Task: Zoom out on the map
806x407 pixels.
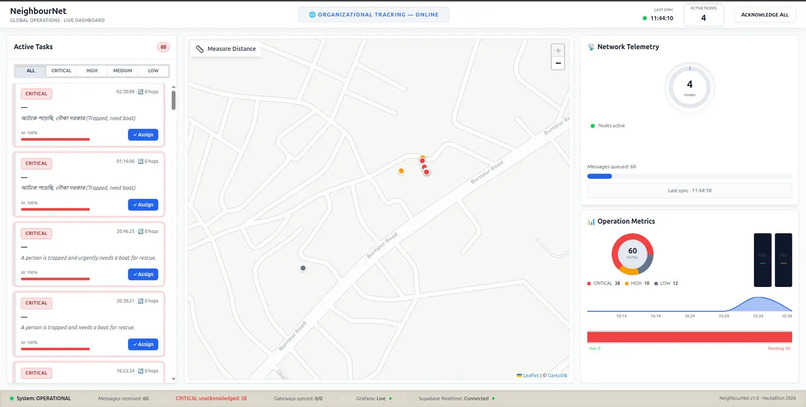Action: click(x=558, y=63)
